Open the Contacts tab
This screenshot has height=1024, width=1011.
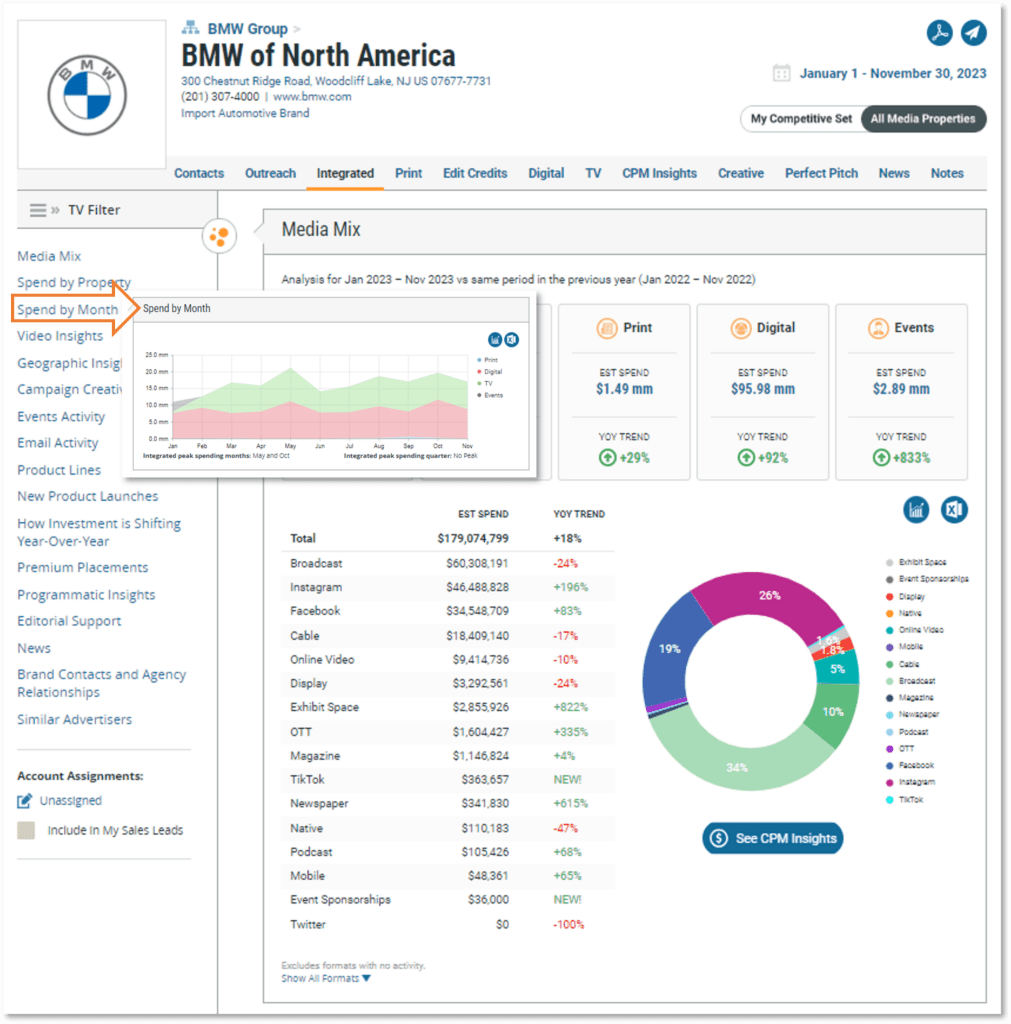pyautogui.click(x=199, y=173)
